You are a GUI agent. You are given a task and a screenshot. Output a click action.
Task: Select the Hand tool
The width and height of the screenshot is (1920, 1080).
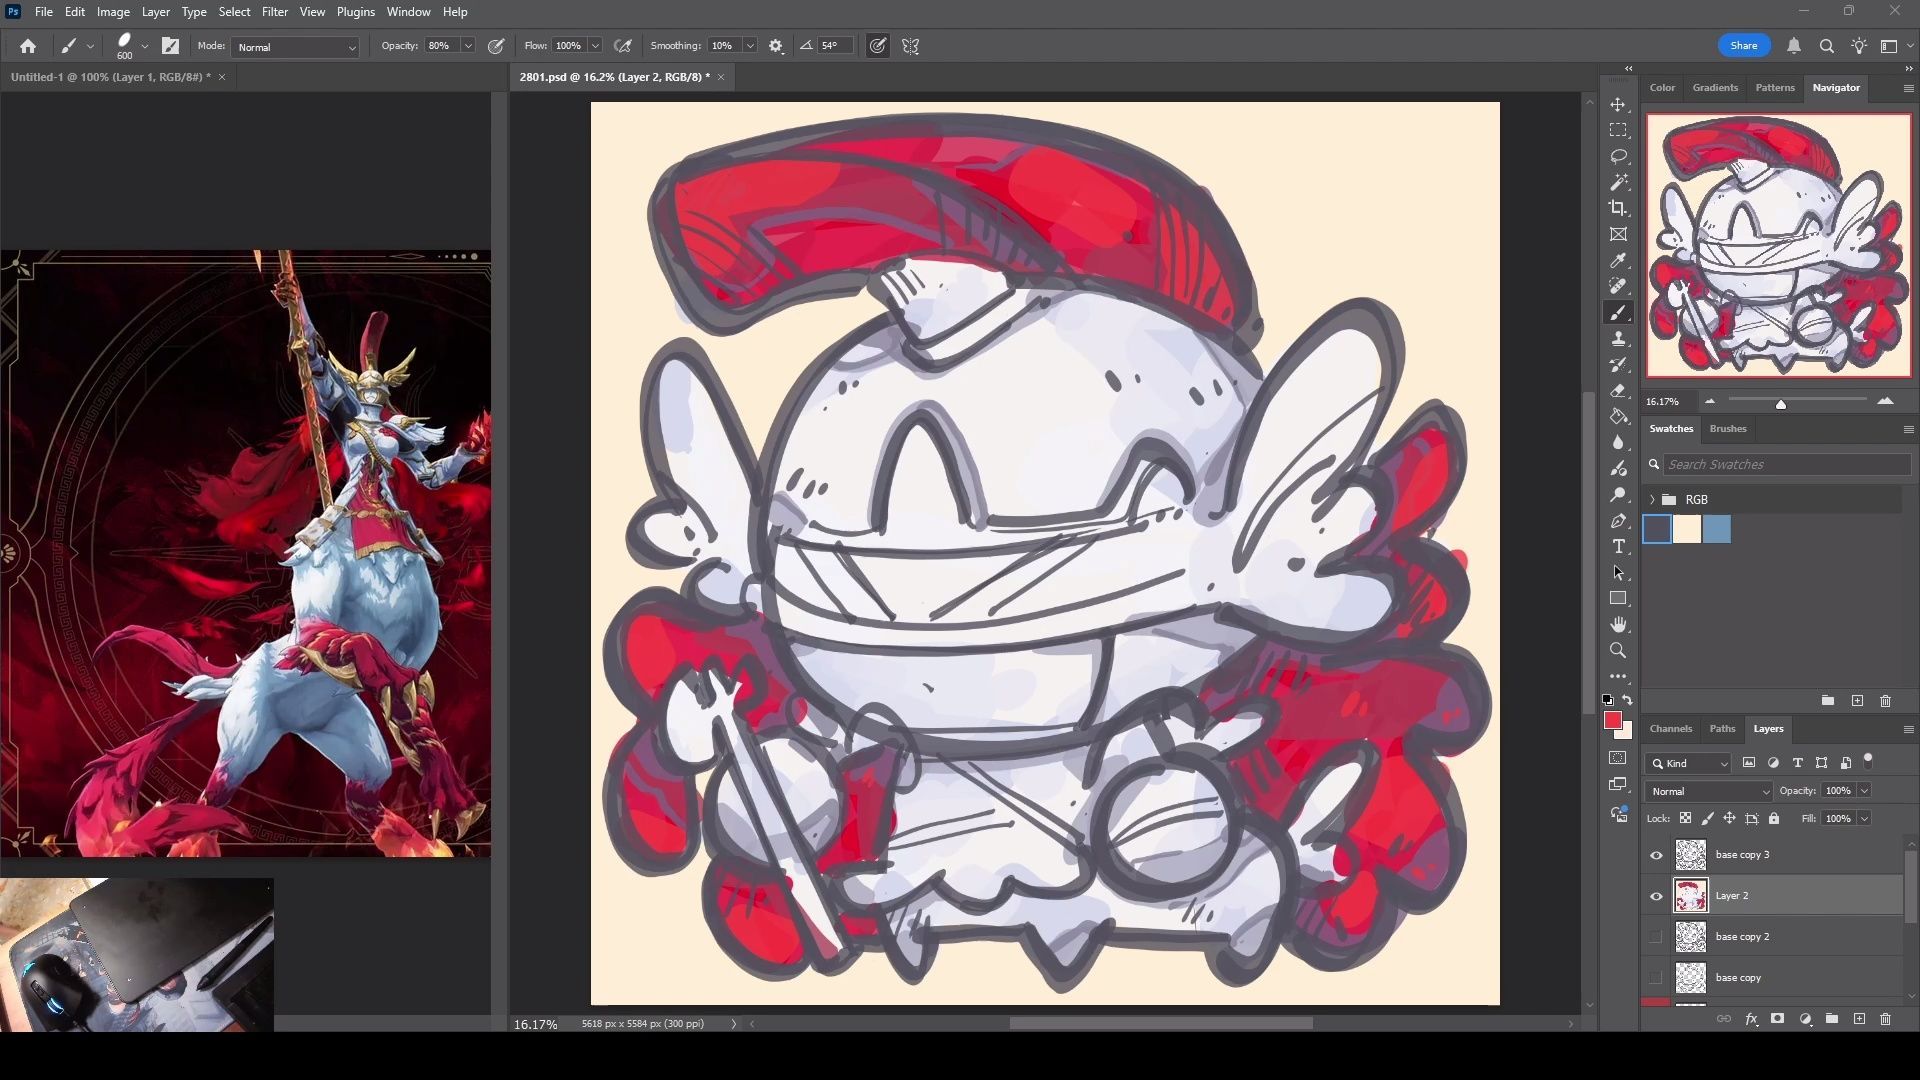click(1618, 625)
